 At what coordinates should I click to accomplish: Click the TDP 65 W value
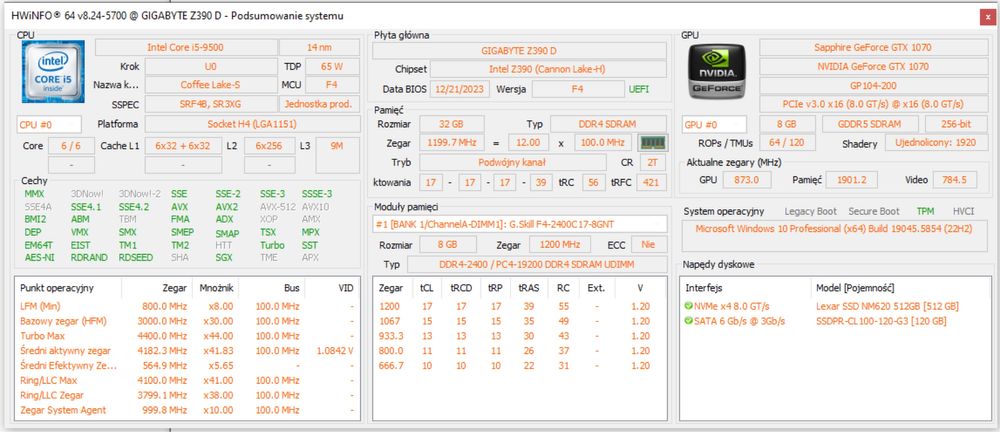(x=332, y=66)
